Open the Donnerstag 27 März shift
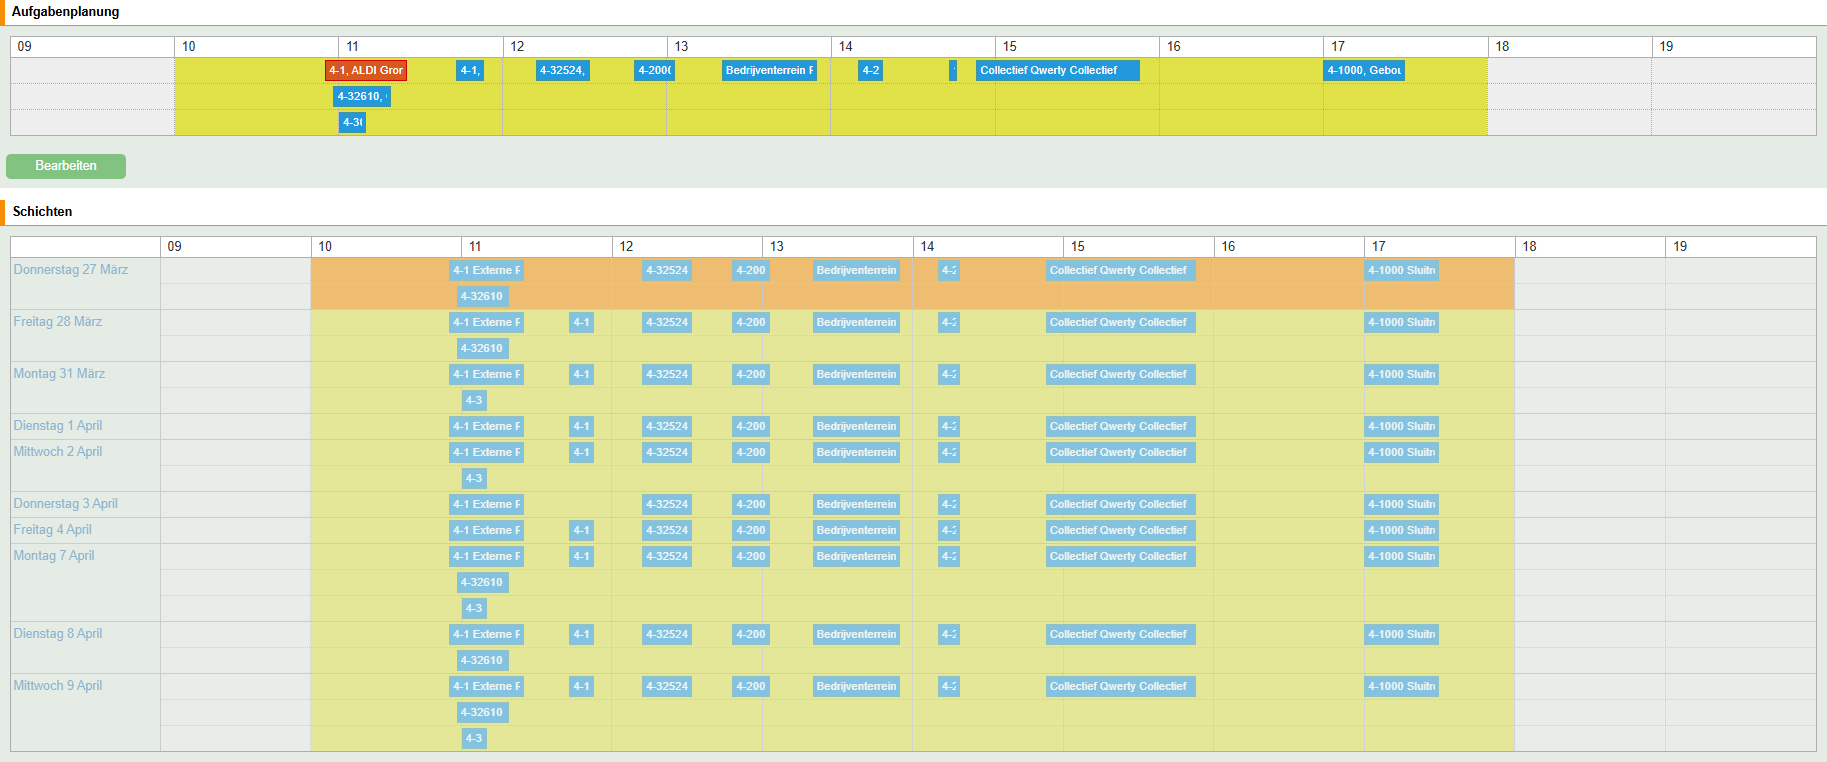Viewport: 1827px width, 762px height. coord(71,270)
